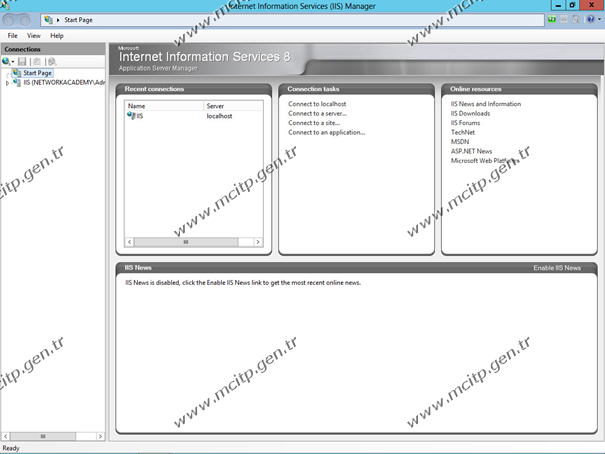Open the File menu

[x=12, y=35]
